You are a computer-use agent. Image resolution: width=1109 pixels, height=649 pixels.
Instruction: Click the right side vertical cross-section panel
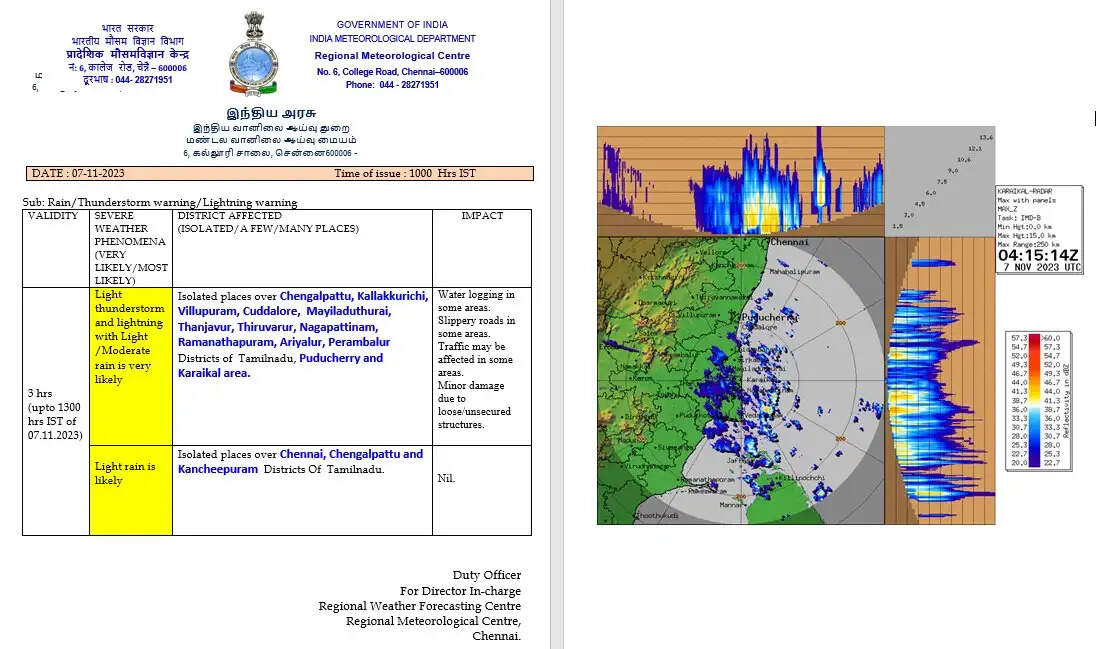[x=939, y=380]
